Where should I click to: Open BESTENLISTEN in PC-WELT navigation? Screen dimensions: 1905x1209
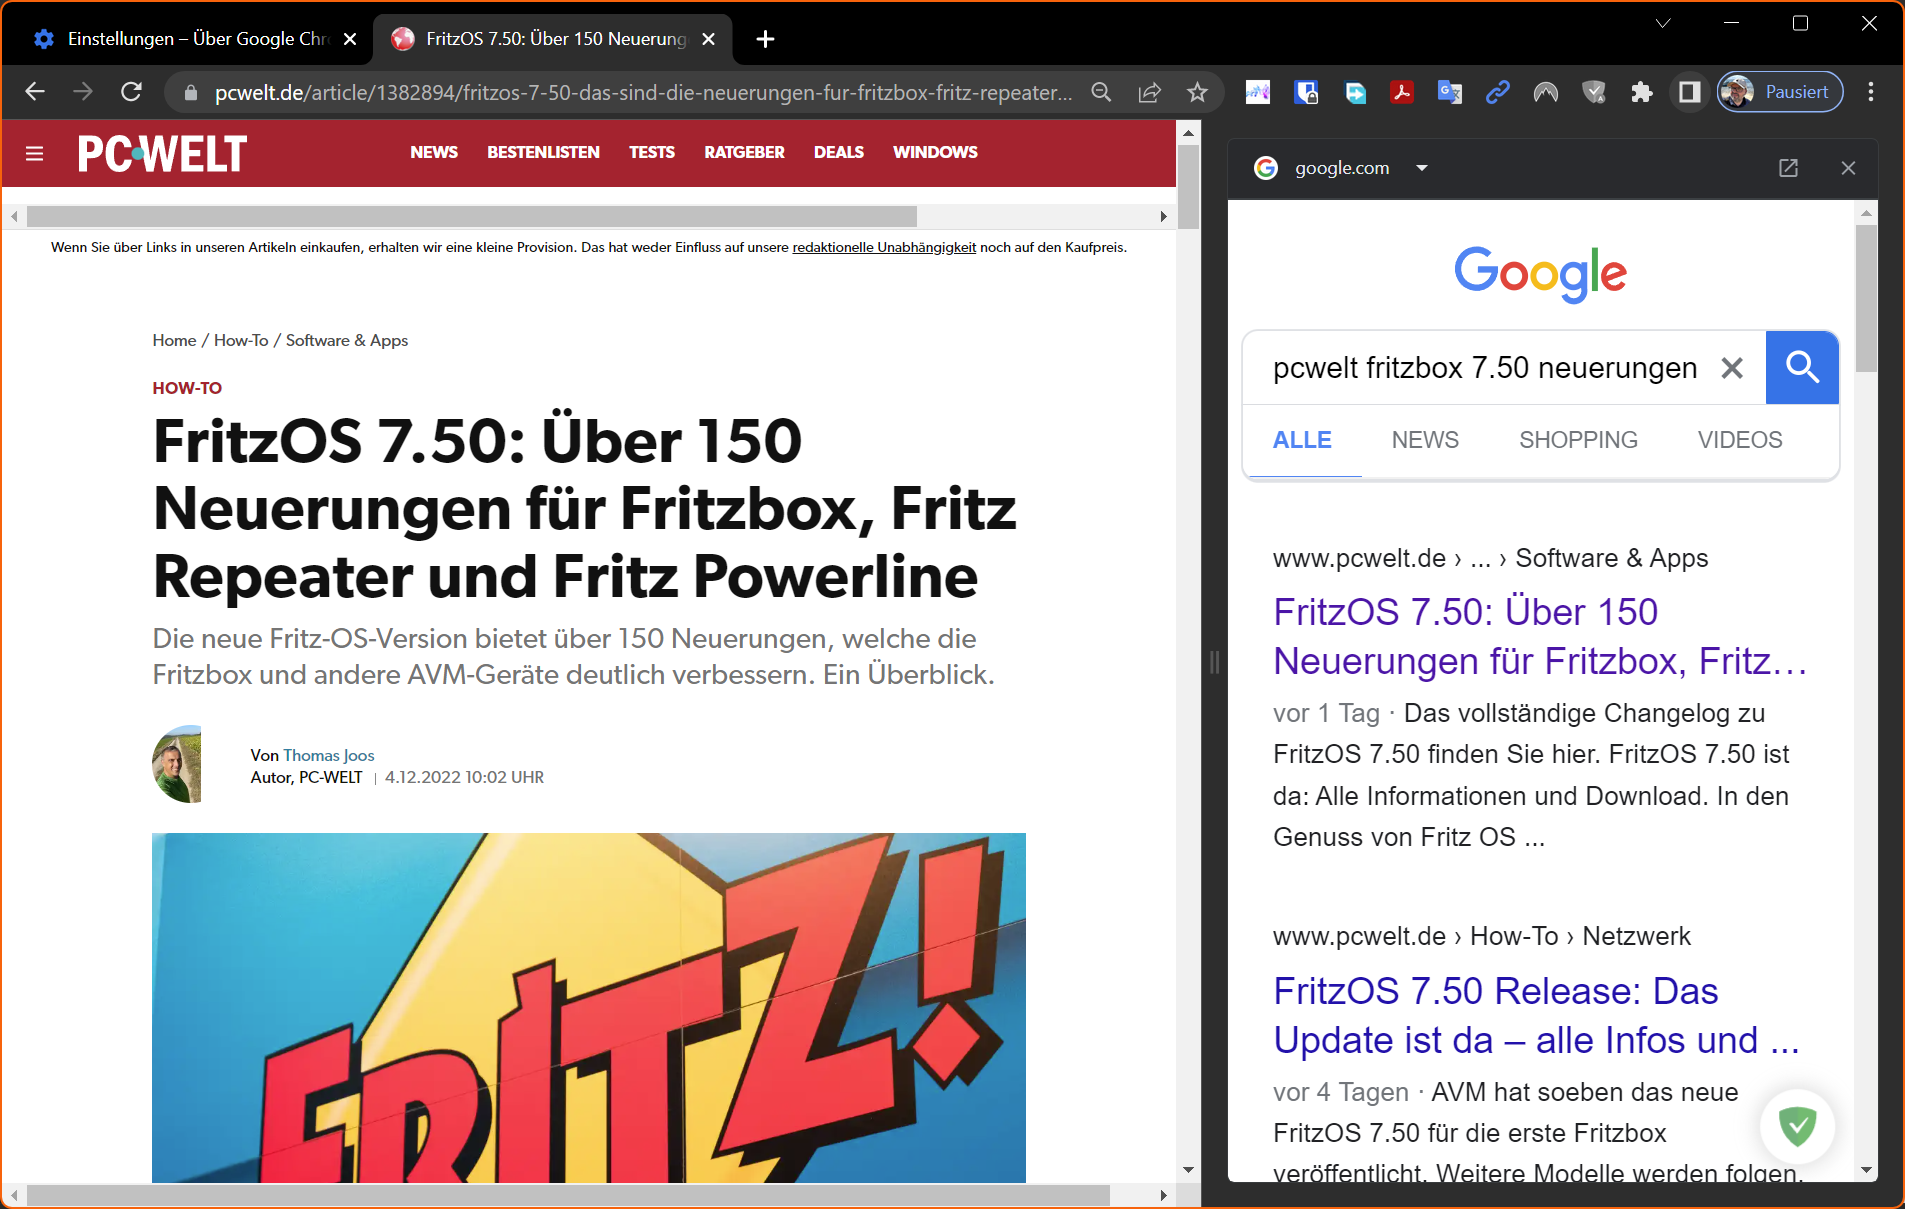543,152
